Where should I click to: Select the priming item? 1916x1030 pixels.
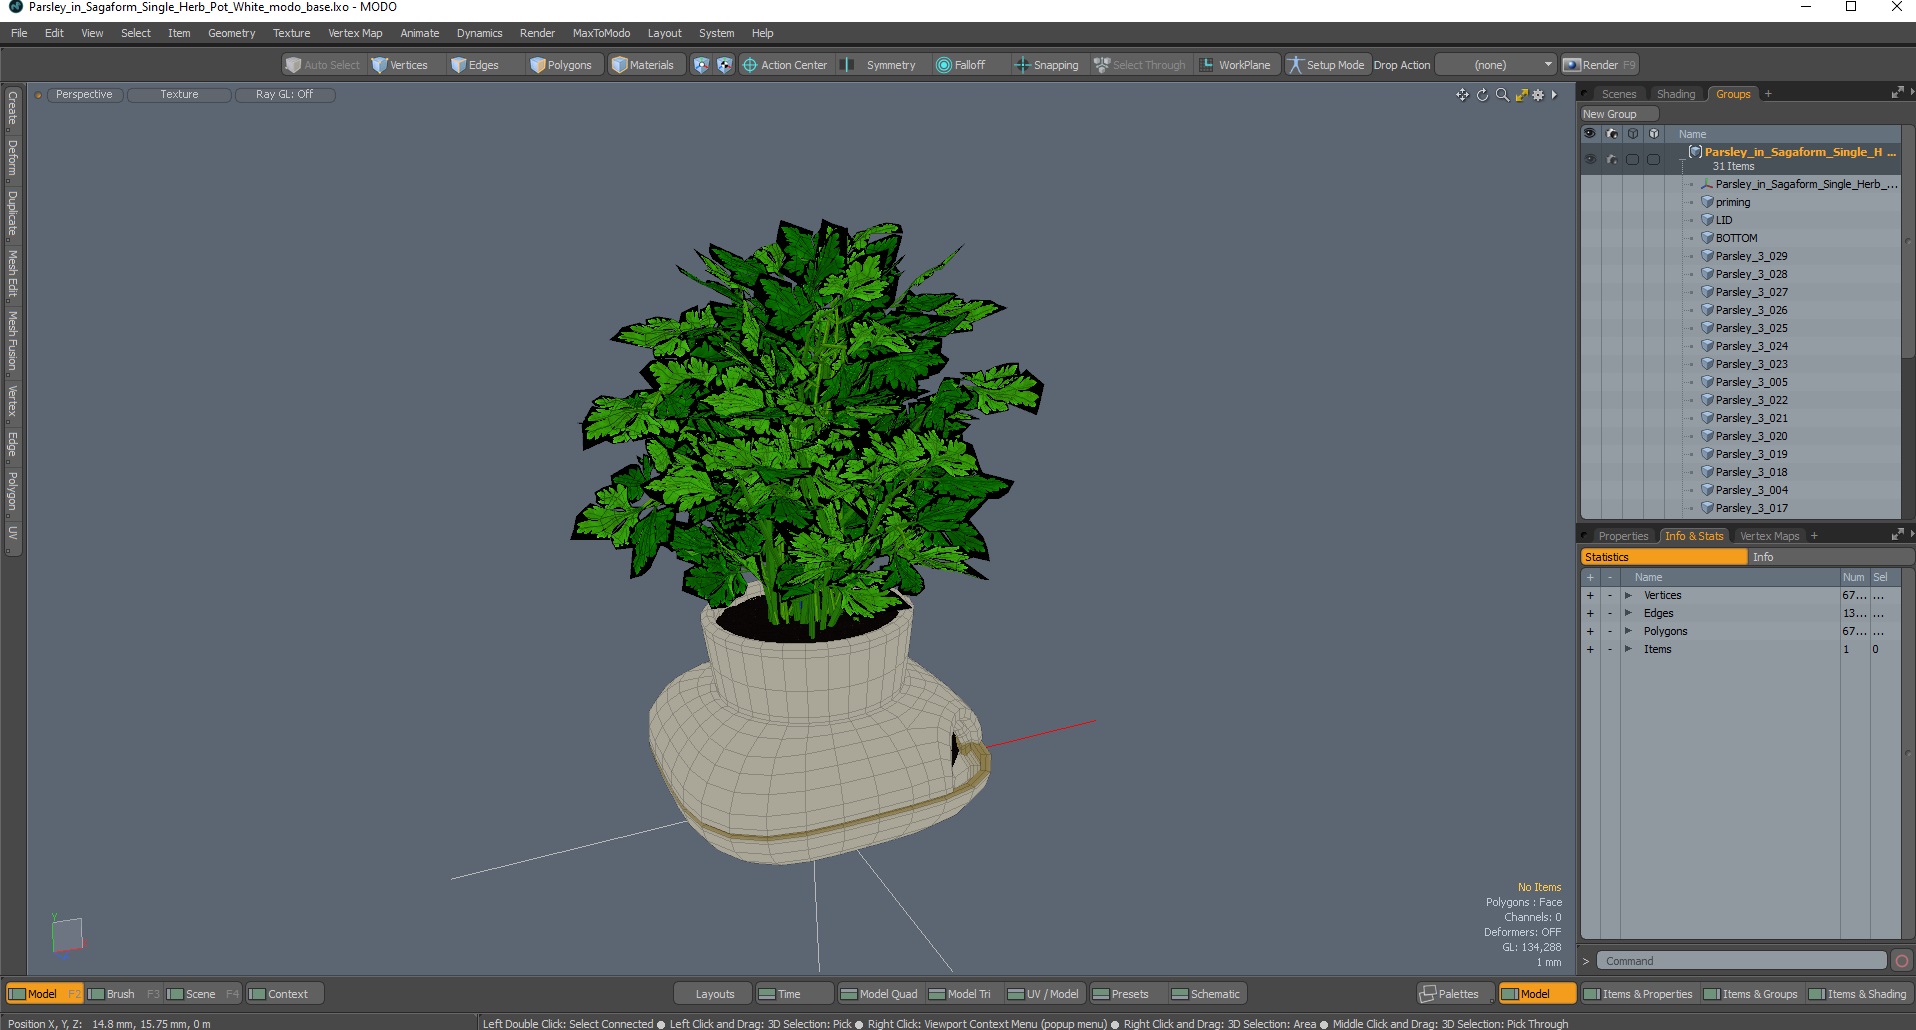(1733, 202)
